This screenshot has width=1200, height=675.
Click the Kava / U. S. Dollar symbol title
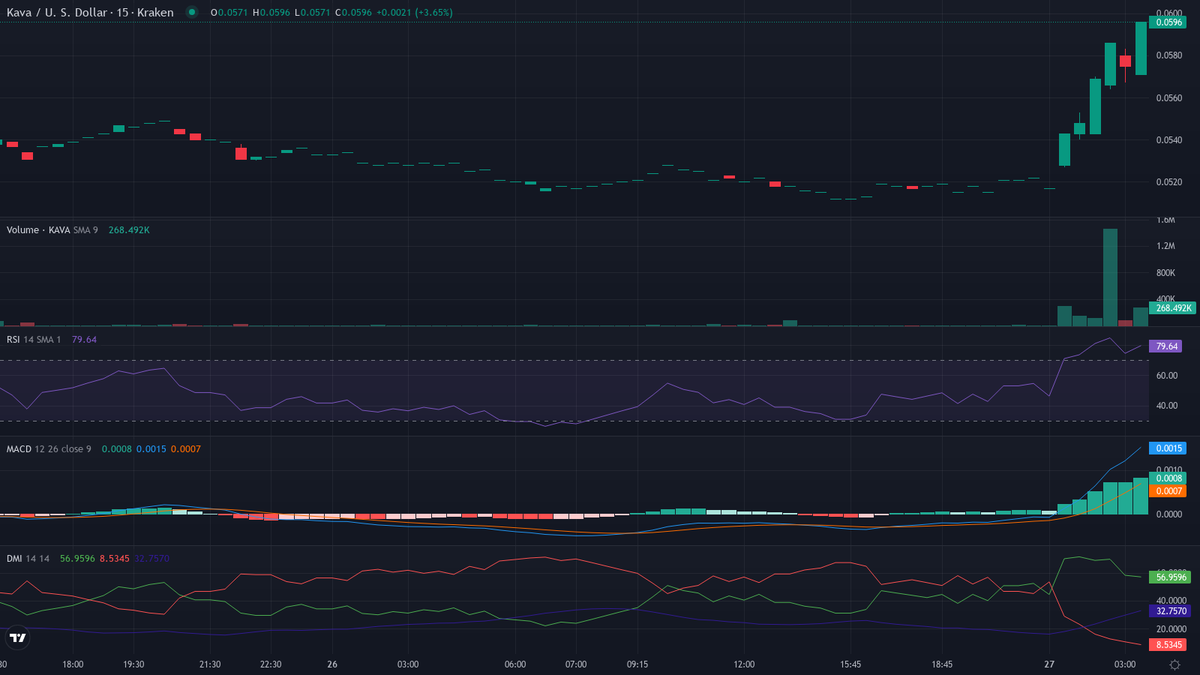90,12
